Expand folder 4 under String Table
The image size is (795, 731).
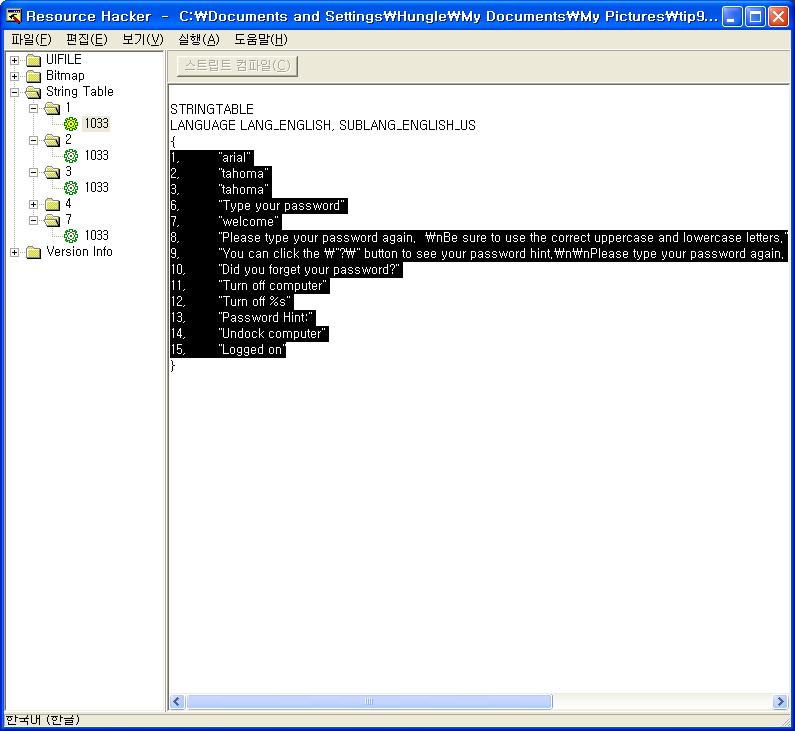tap(34, 204)
